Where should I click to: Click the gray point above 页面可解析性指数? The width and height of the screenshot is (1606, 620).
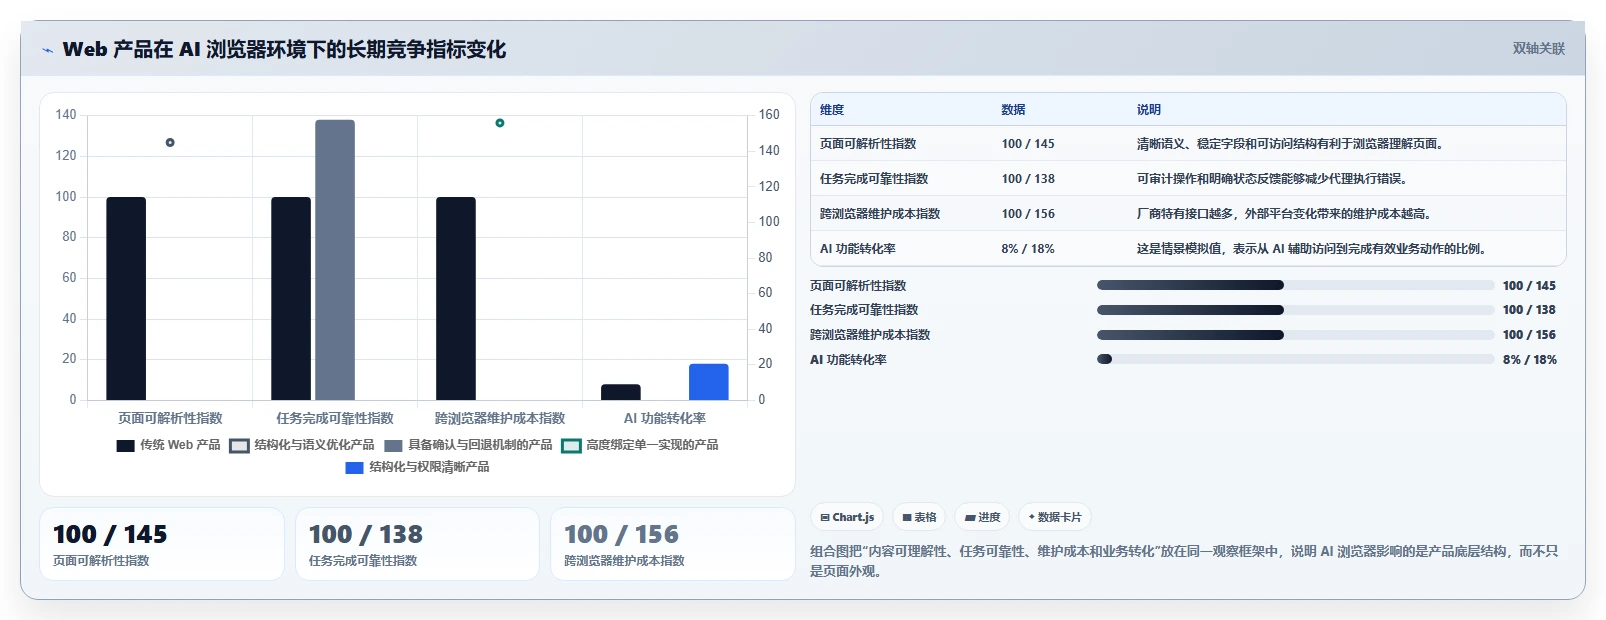click(170, 143)
